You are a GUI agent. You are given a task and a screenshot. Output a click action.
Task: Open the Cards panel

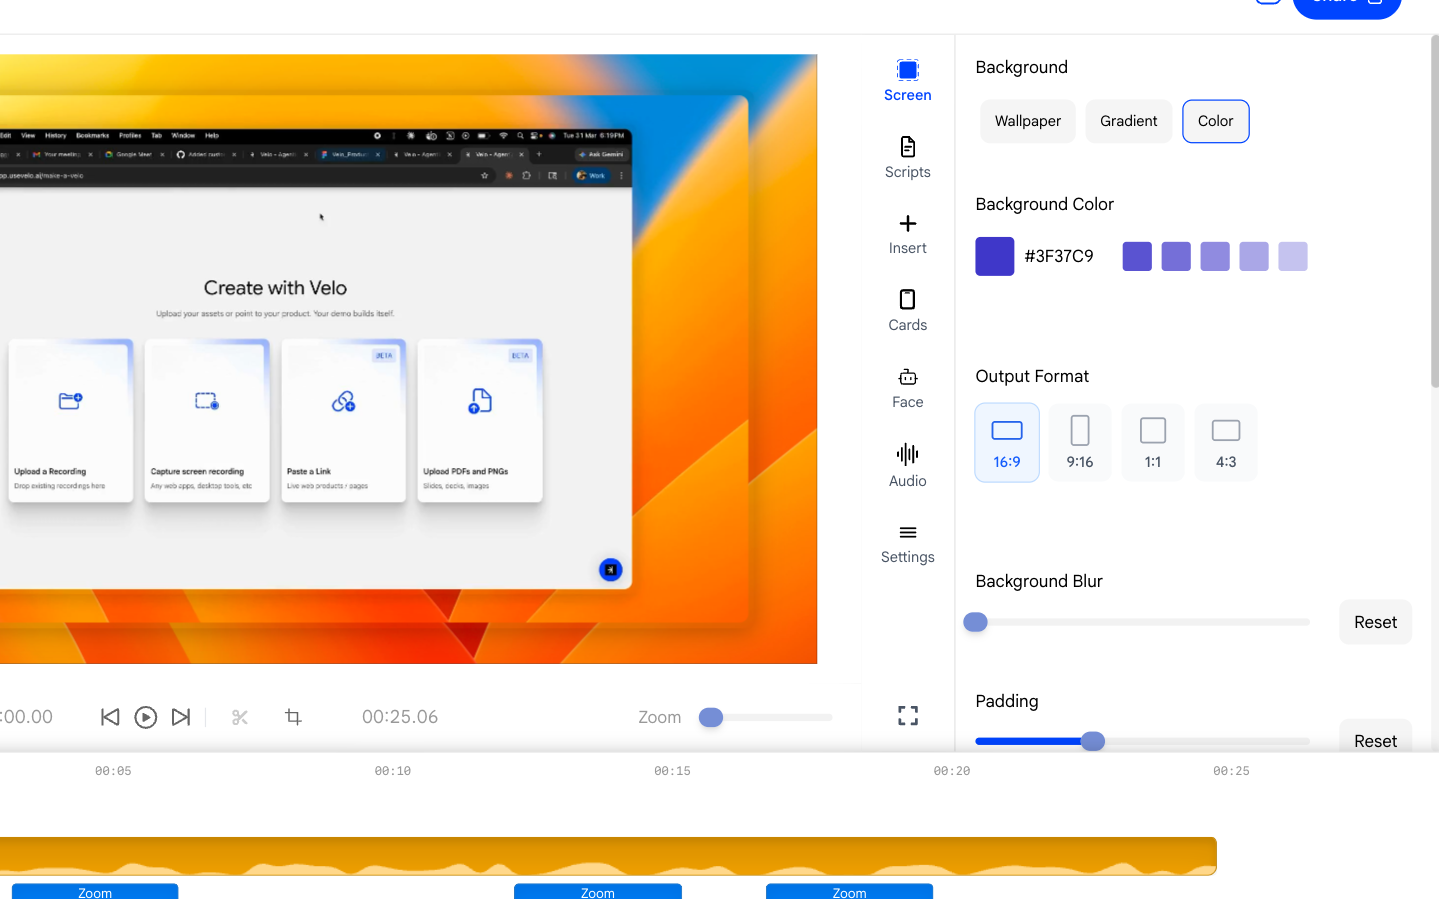click(x=907, y=311)
